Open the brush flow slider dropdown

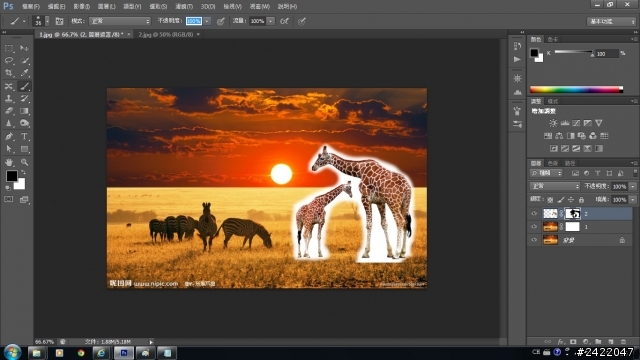click(271, 21)
